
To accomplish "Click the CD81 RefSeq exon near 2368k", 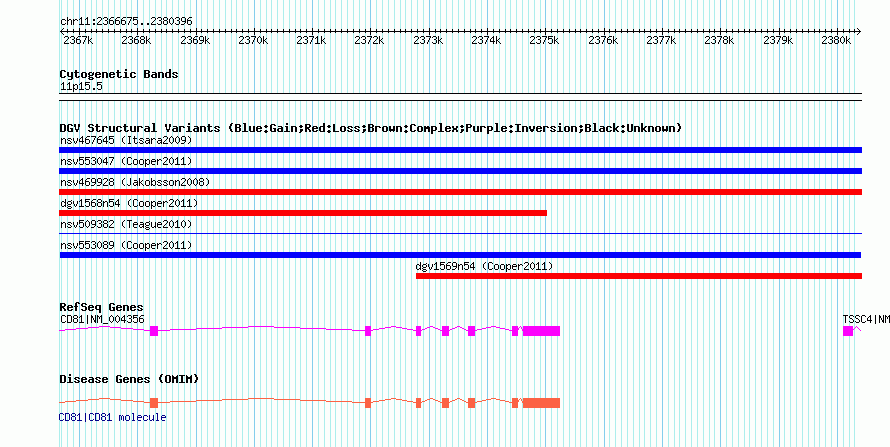I will coord(154,331).
